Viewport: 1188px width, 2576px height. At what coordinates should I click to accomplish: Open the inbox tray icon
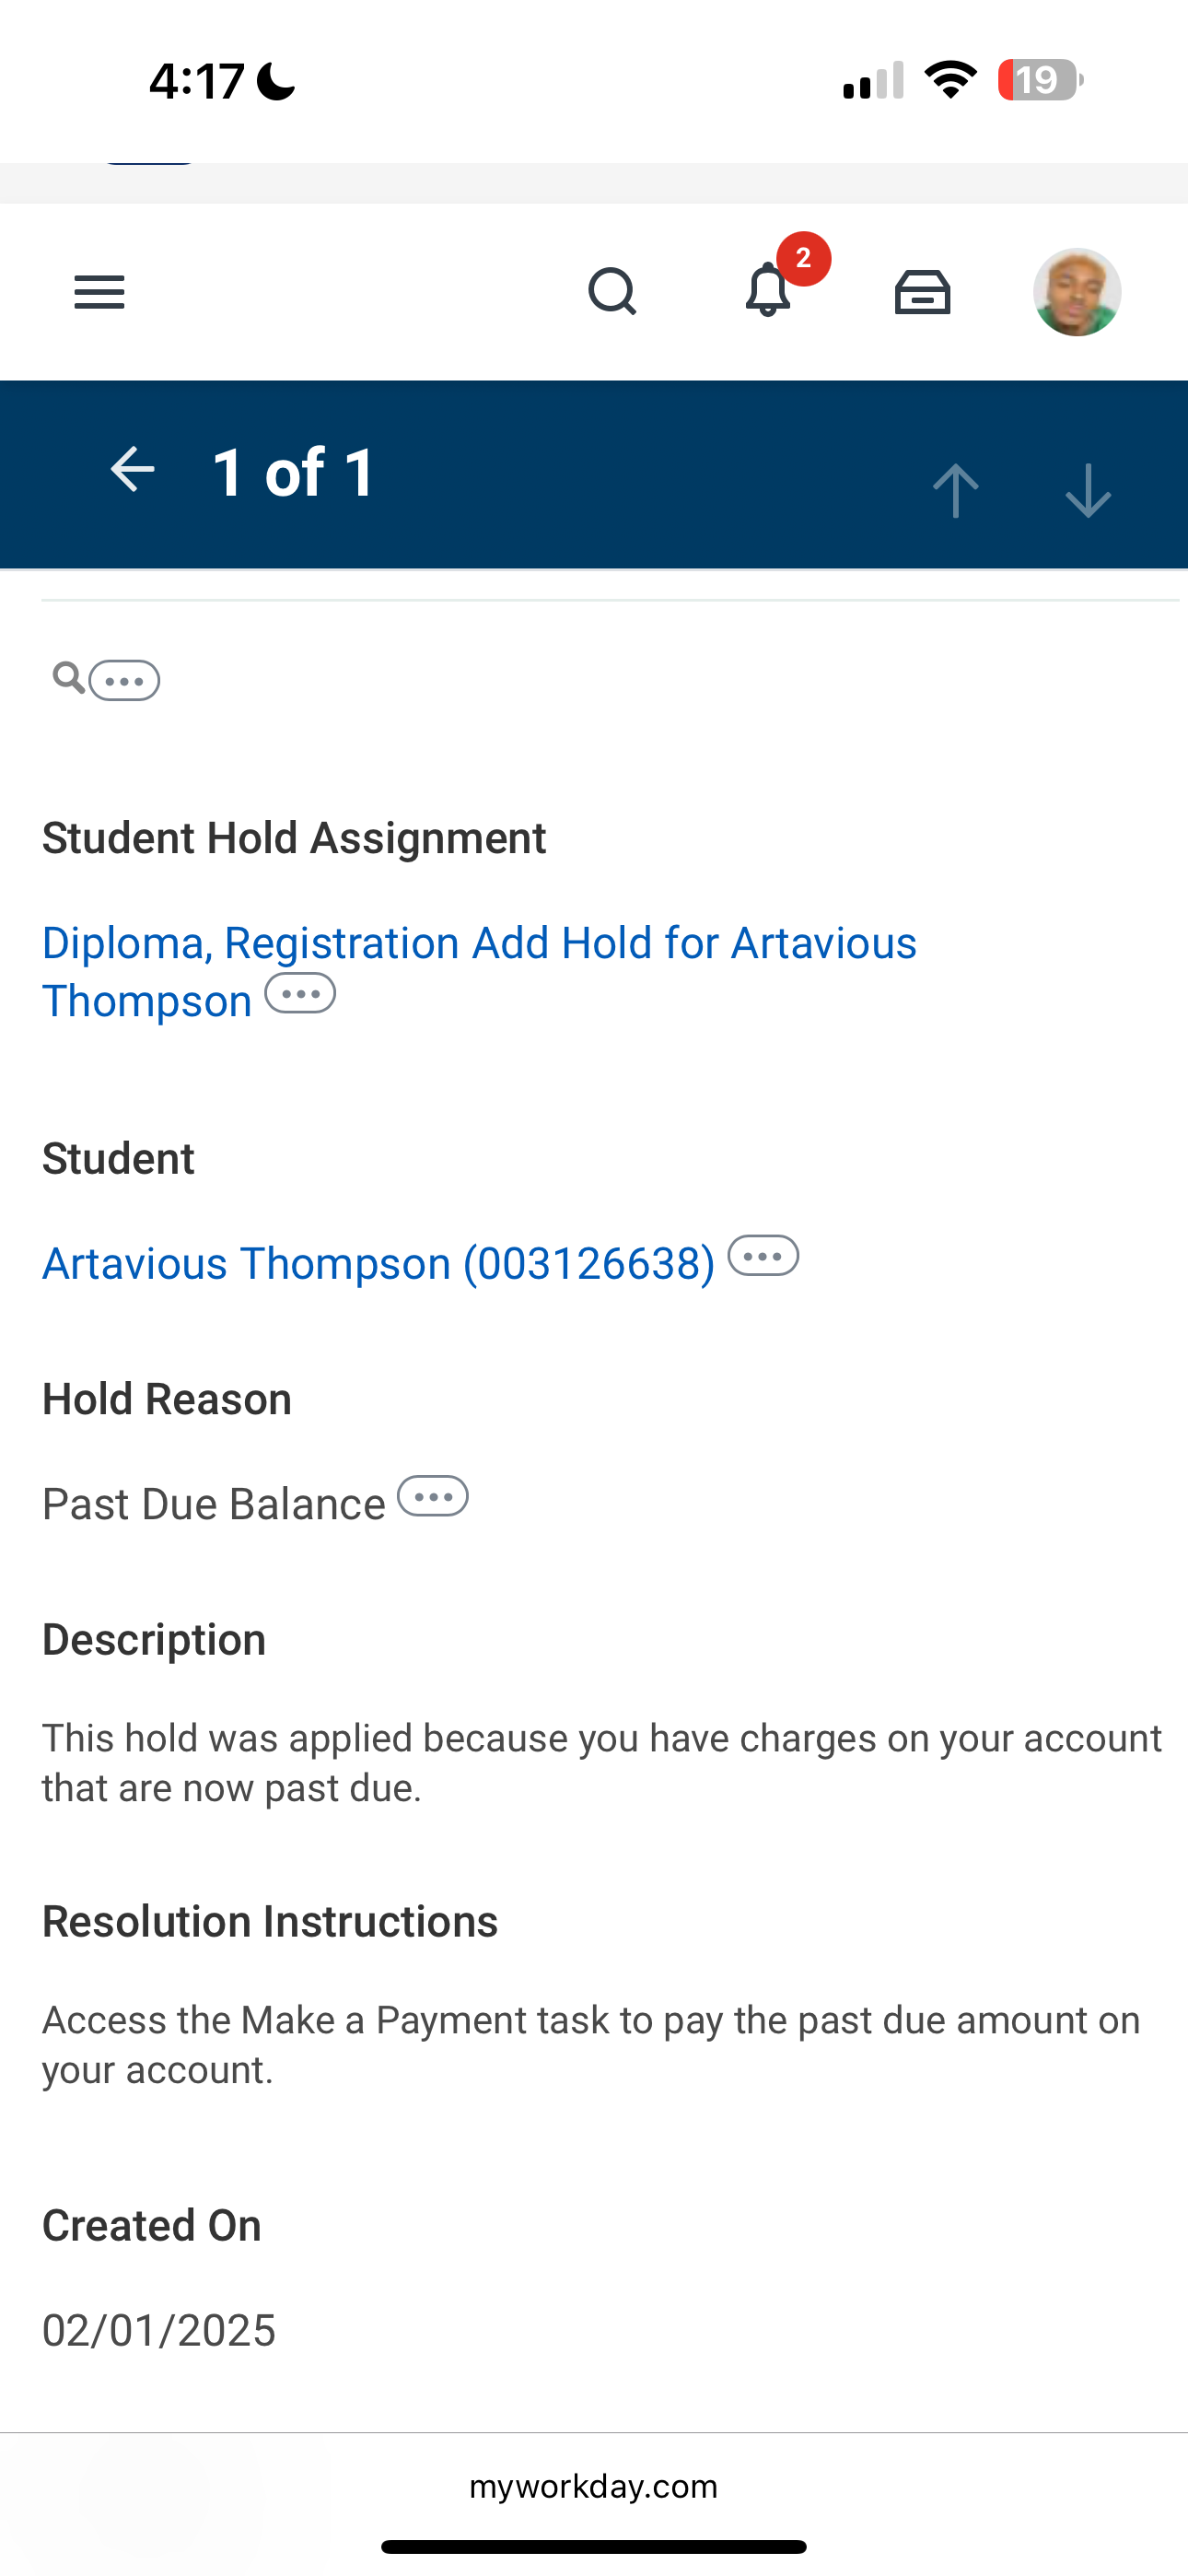point(922,292)
